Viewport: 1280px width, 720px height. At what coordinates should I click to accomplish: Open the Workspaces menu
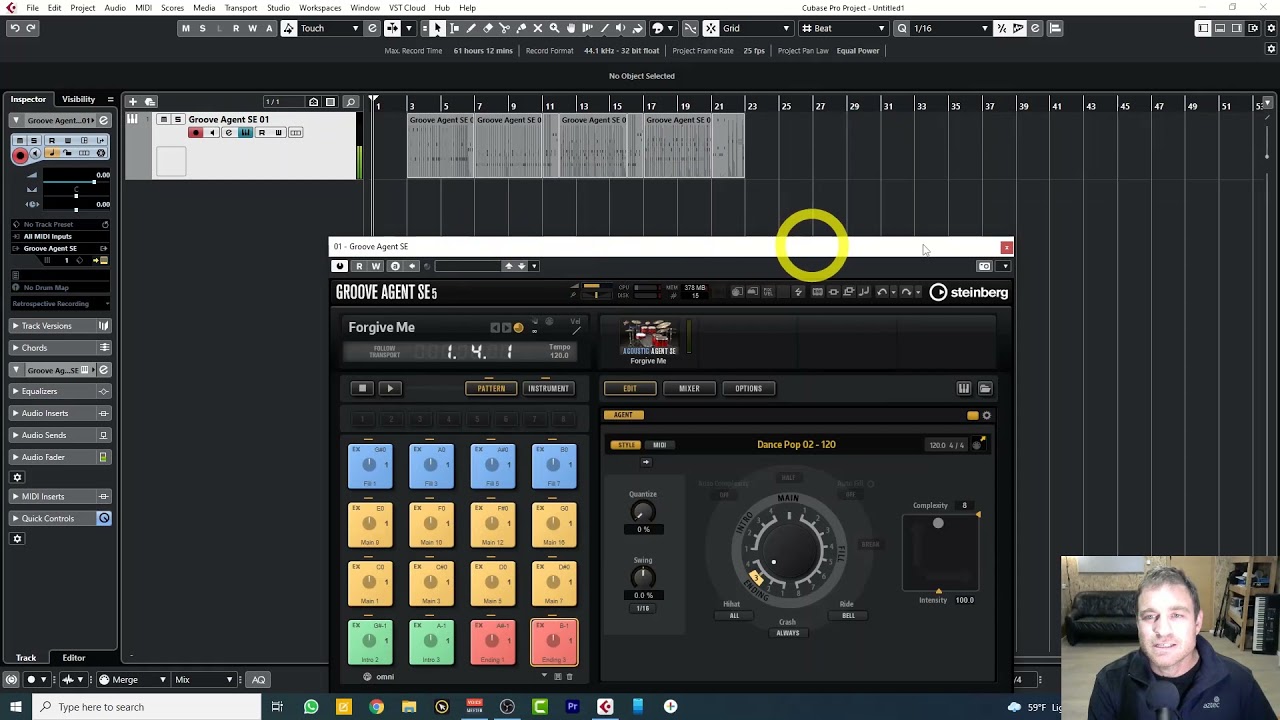click(x=320, y=8)
